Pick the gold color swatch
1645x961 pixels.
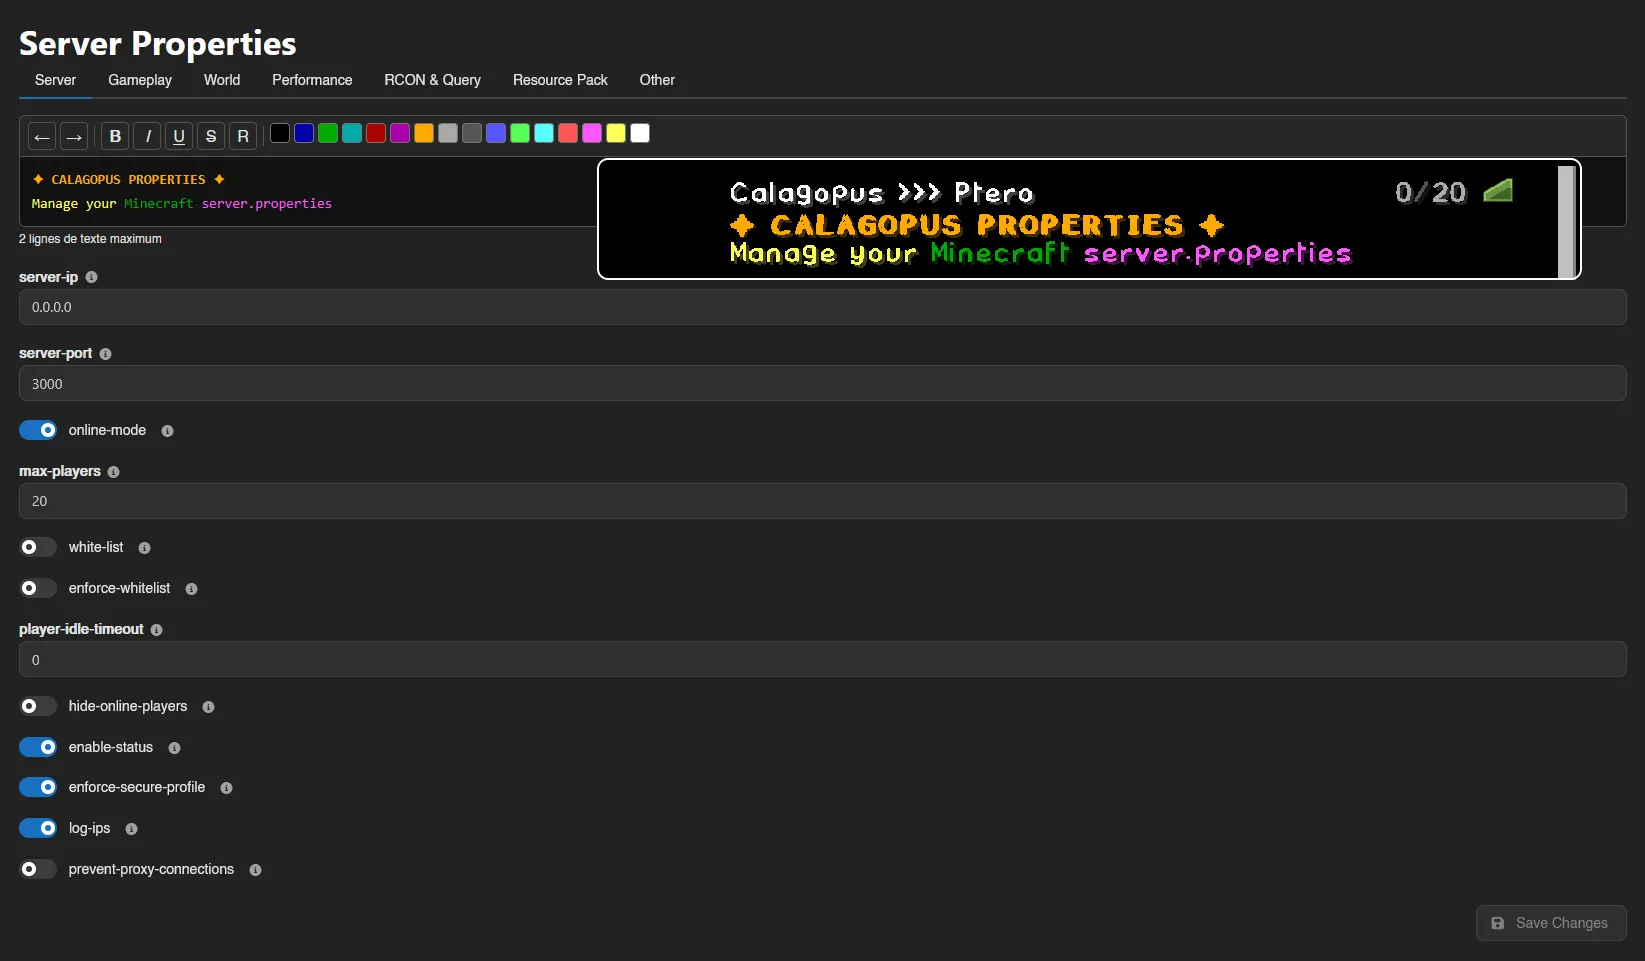(x=424, y=133)
